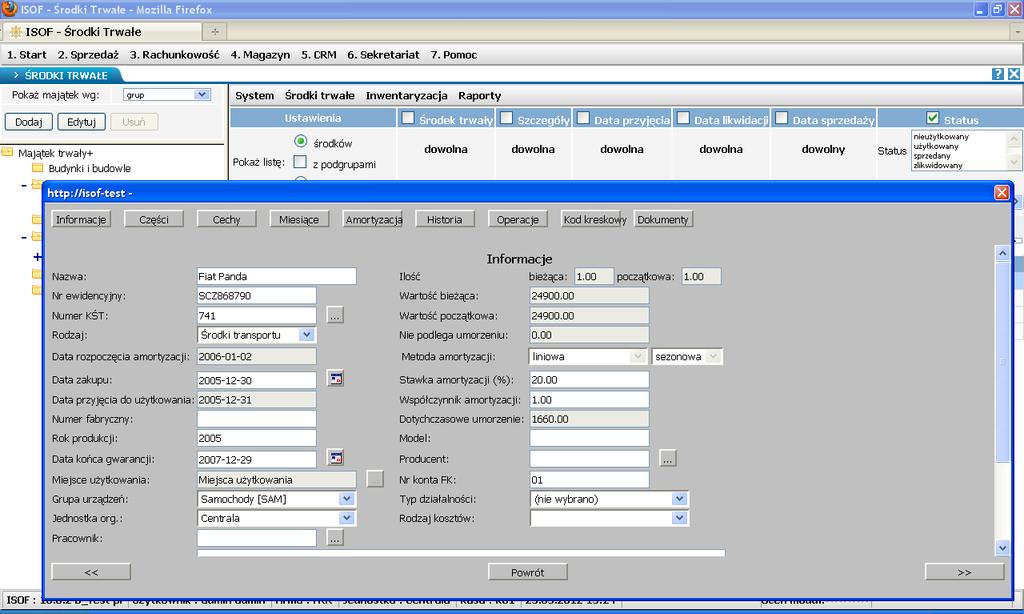Open the Środki trwałe menu
The width and height of the screenshot is (1024, 614).
click(x=319, y=95)
